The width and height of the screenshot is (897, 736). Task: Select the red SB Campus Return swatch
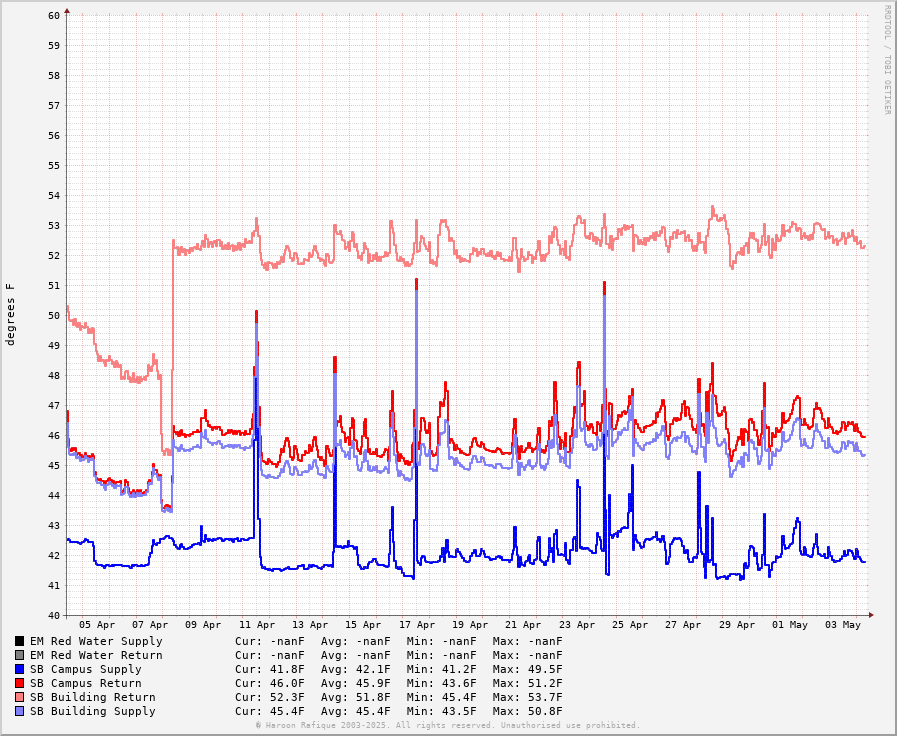pyautogui.click(x=19, y=683)
